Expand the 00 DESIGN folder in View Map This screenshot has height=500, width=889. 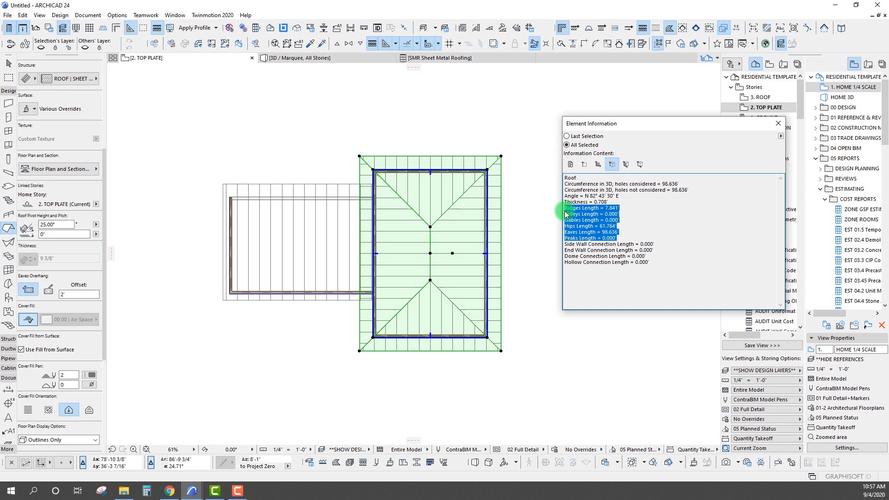(816, 107)
